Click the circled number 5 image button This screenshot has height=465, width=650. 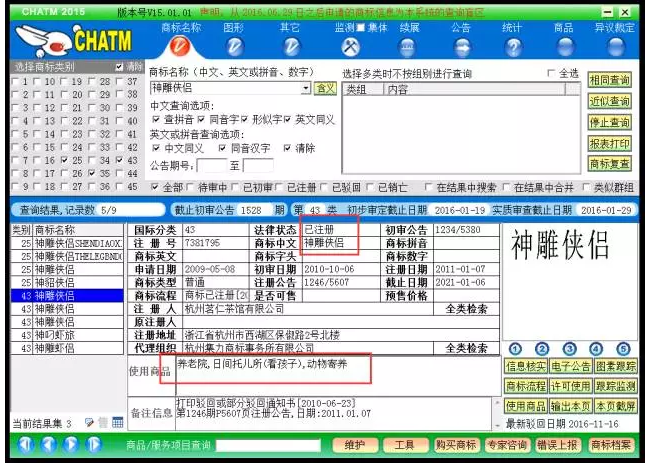click(623, 349)
